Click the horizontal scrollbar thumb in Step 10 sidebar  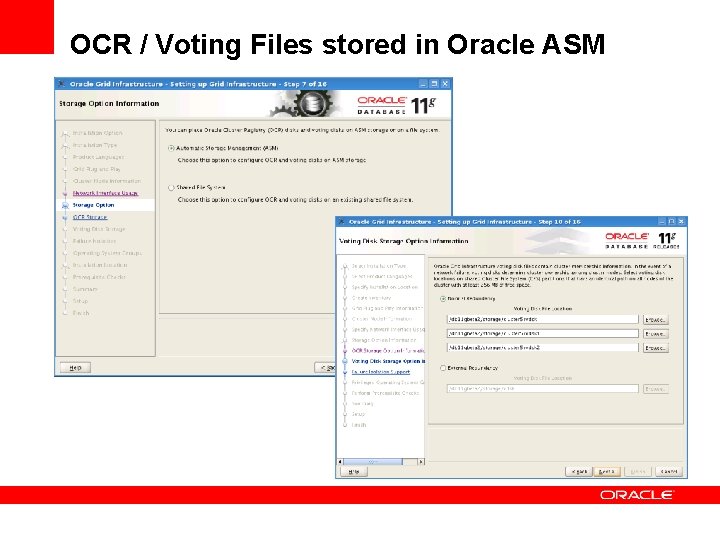pyautogui.click(x=373, y=461)
